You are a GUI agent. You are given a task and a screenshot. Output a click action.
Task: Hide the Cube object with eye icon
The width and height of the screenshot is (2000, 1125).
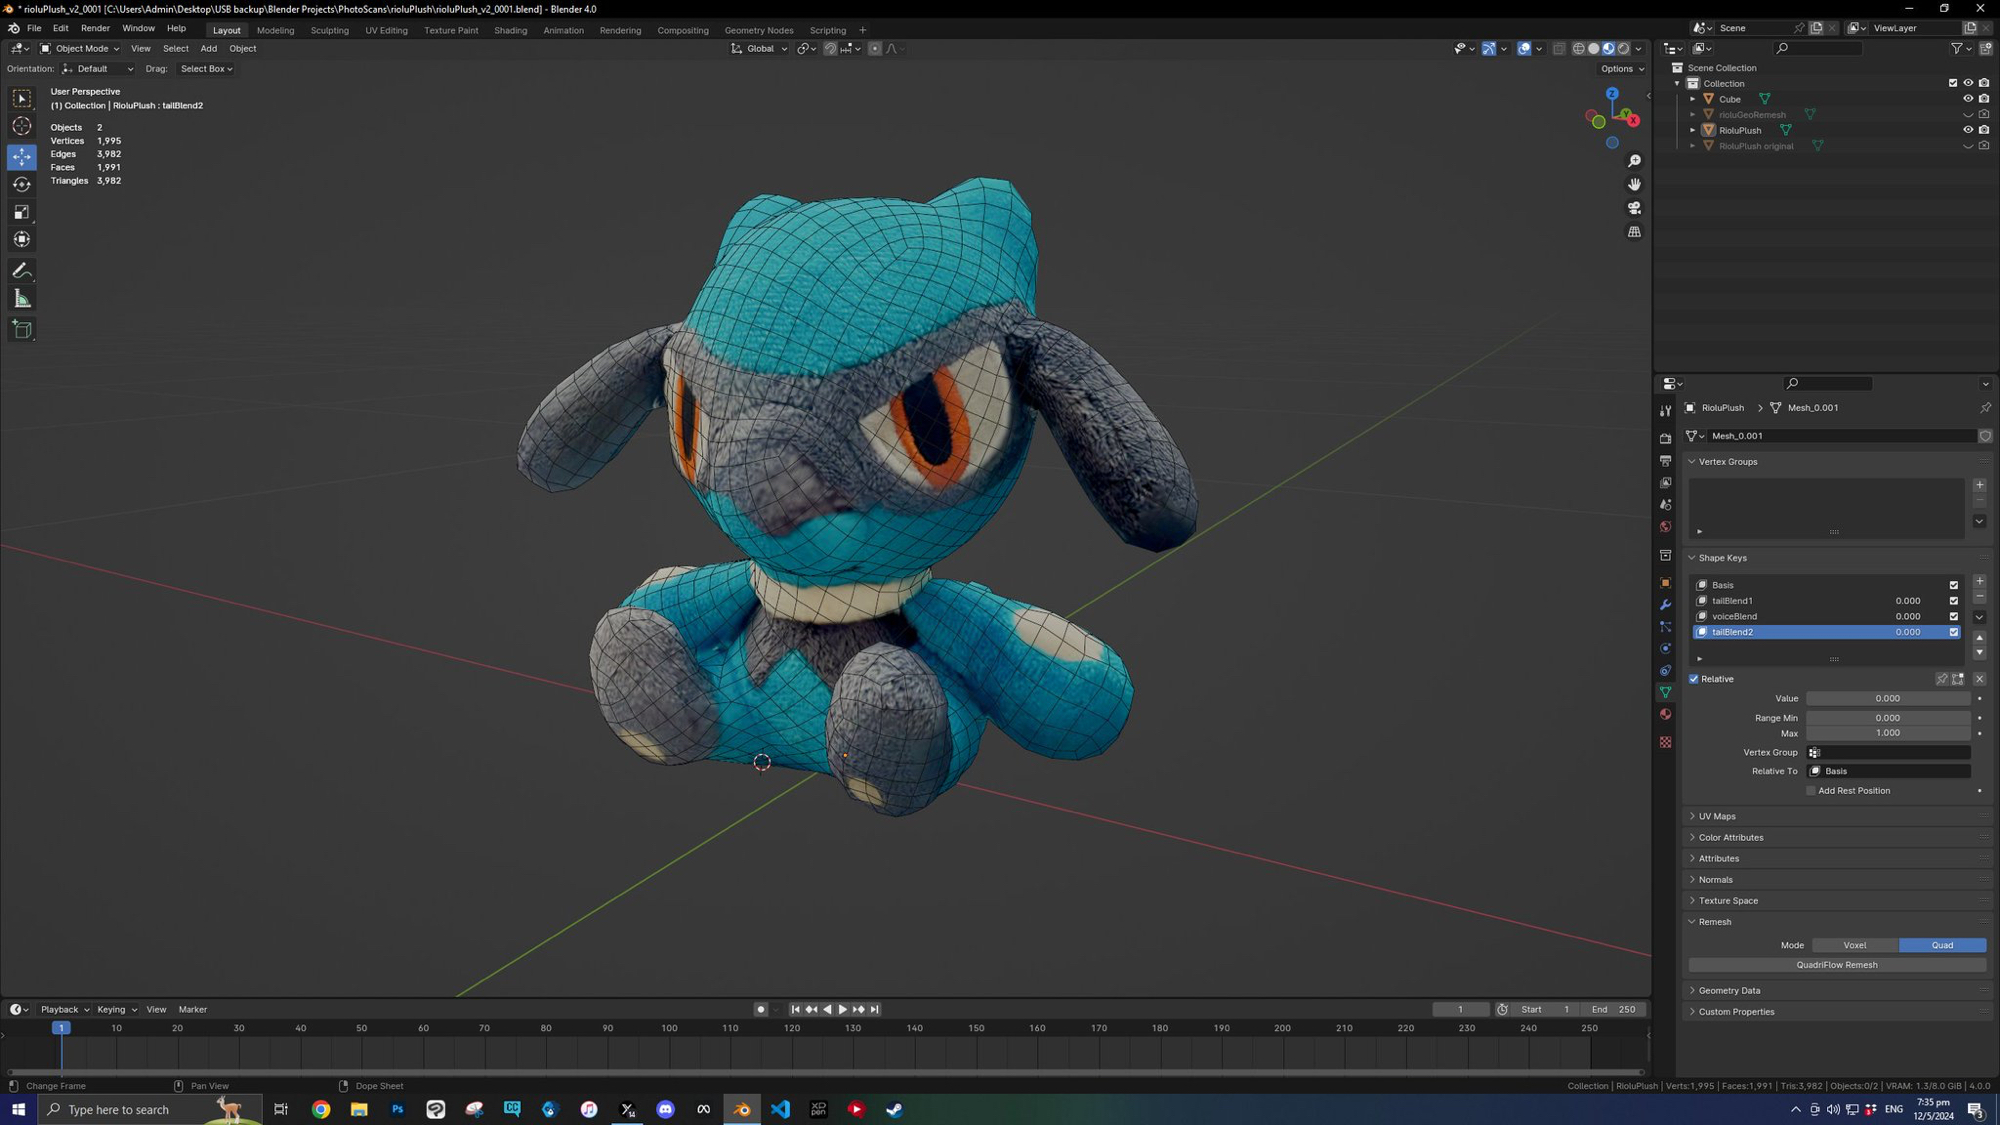[x=1967, y=99]
